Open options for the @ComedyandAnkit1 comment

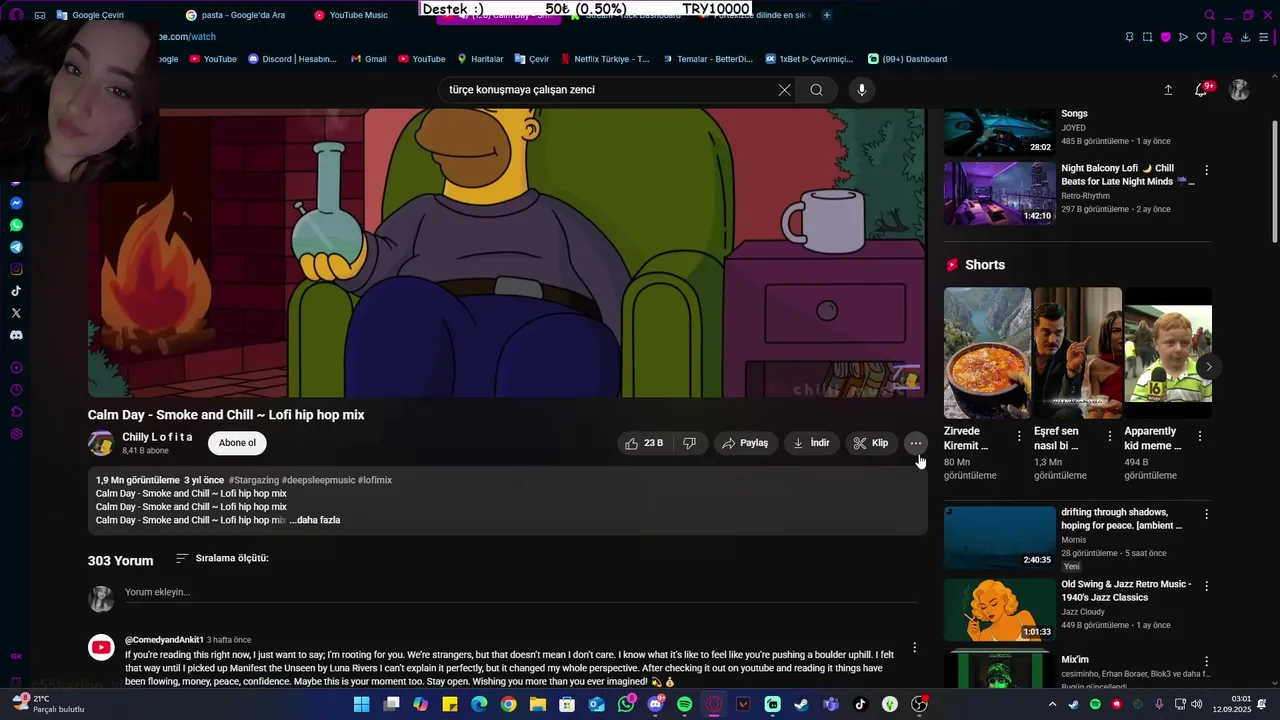tap(914, 648)
